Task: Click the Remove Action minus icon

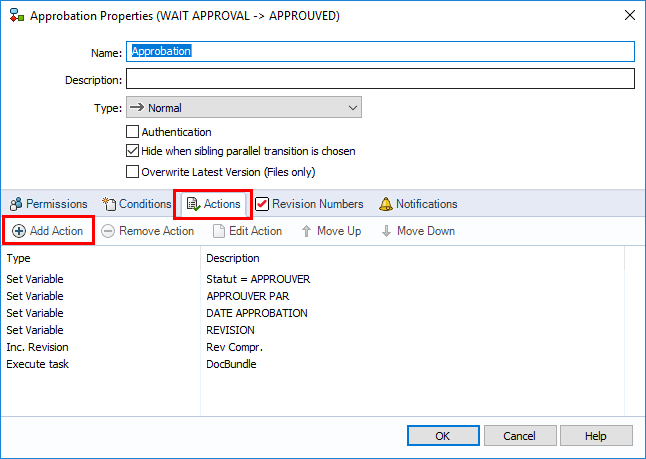Action: coord(108,231)
